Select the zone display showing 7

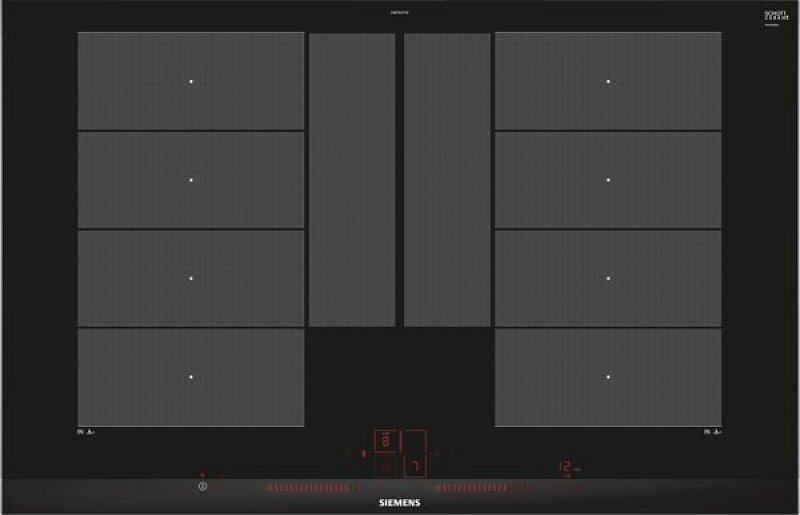click(x=414, y=466)
